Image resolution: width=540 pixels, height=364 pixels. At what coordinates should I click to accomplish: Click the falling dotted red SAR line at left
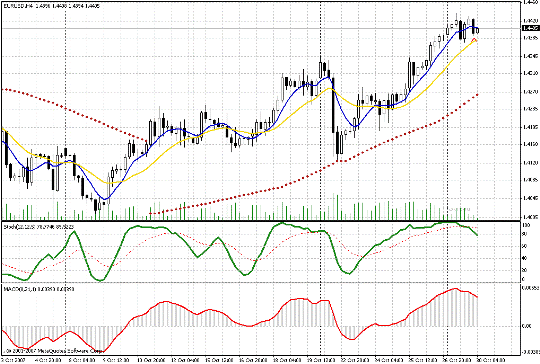click(x=69, y=109)
